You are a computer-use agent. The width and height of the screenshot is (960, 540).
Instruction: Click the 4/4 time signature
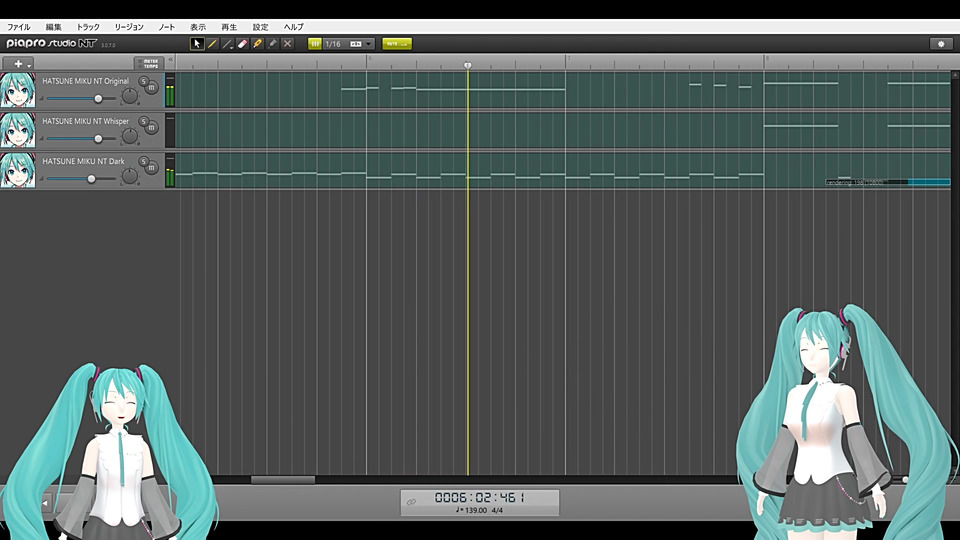tap(497, 510)
